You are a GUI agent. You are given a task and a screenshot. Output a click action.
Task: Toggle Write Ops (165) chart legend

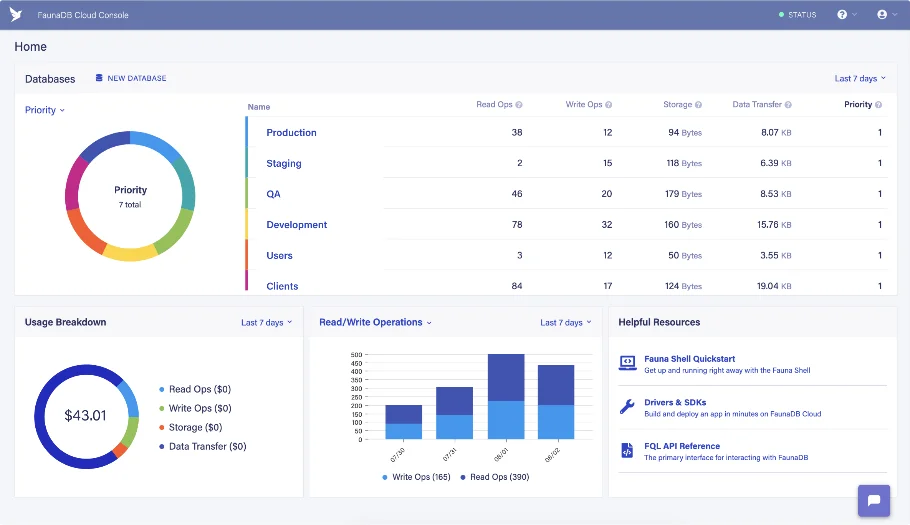tap(416, 477)
